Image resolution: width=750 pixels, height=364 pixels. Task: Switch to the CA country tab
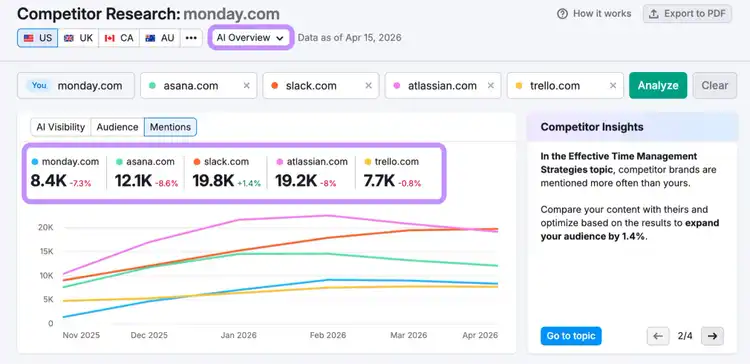[119, 38]
